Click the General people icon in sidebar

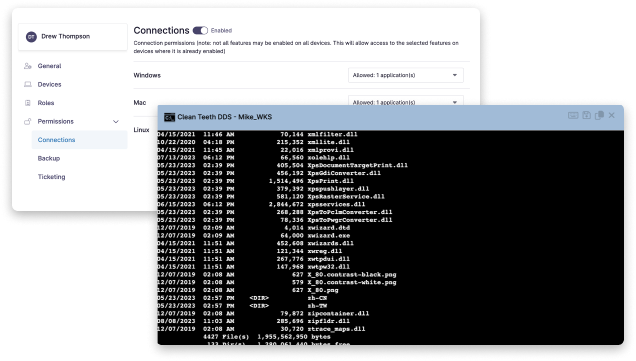pyautogui.click(x=28, y=66)
